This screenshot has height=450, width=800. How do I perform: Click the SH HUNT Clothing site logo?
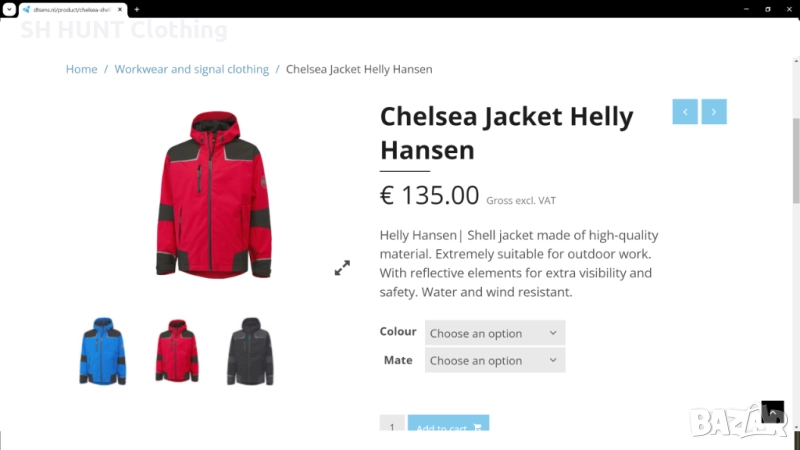click(124, 30)
